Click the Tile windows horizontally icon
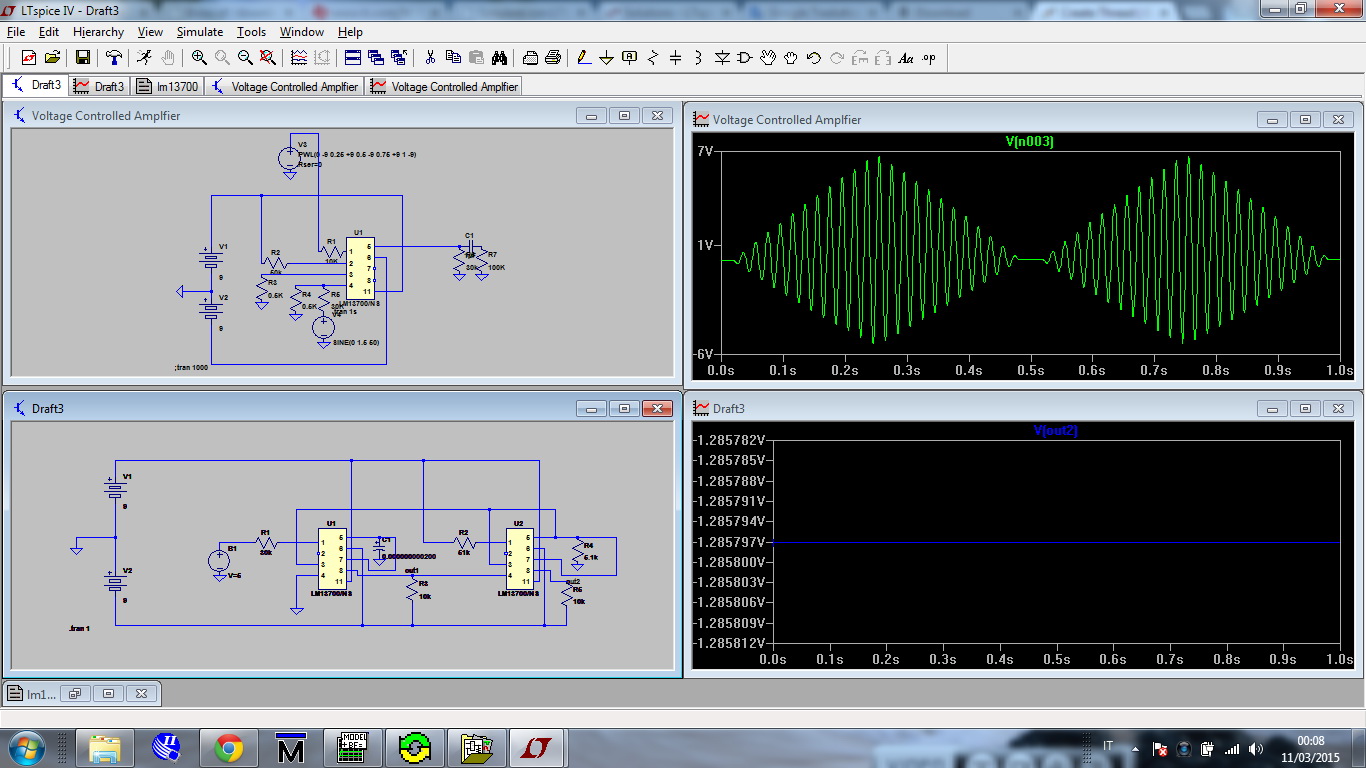This screenshot has width=1366, height=768. [x=353, y=58]
